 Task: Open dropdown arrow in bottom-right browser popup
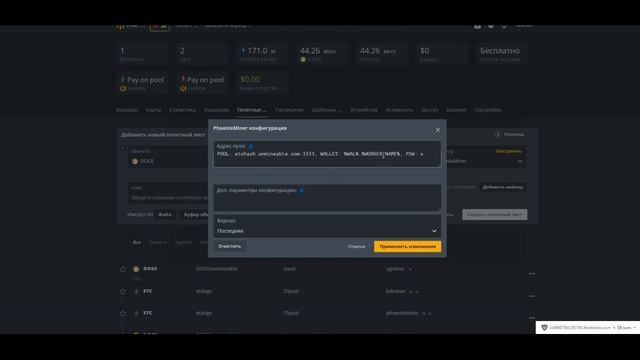point(635,328)
